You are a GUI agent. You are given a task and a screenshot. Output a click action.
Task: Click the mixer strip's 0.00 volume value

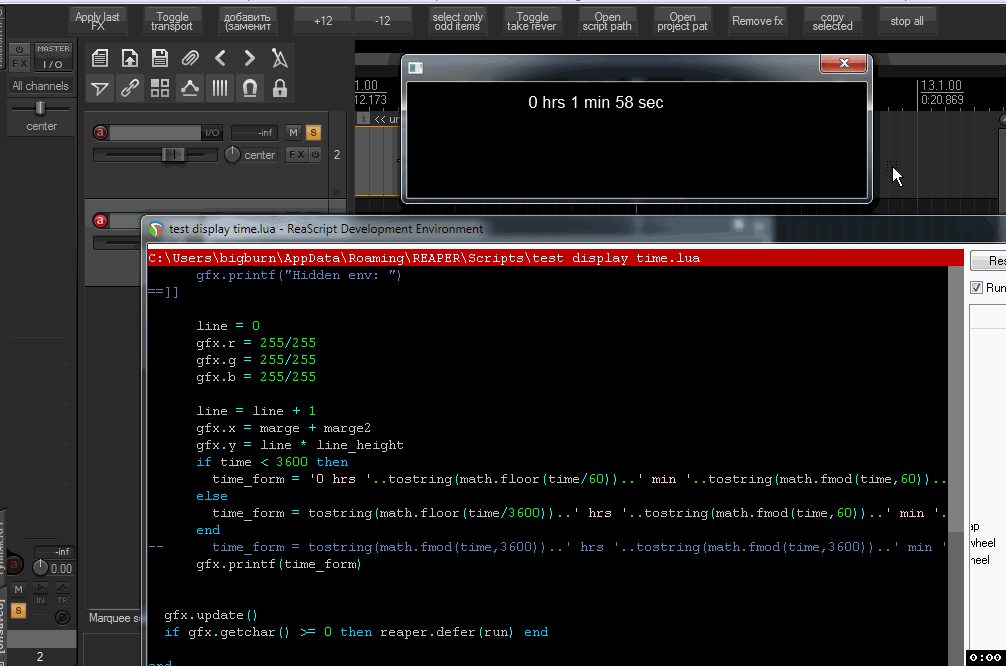(x=62, y=569)
